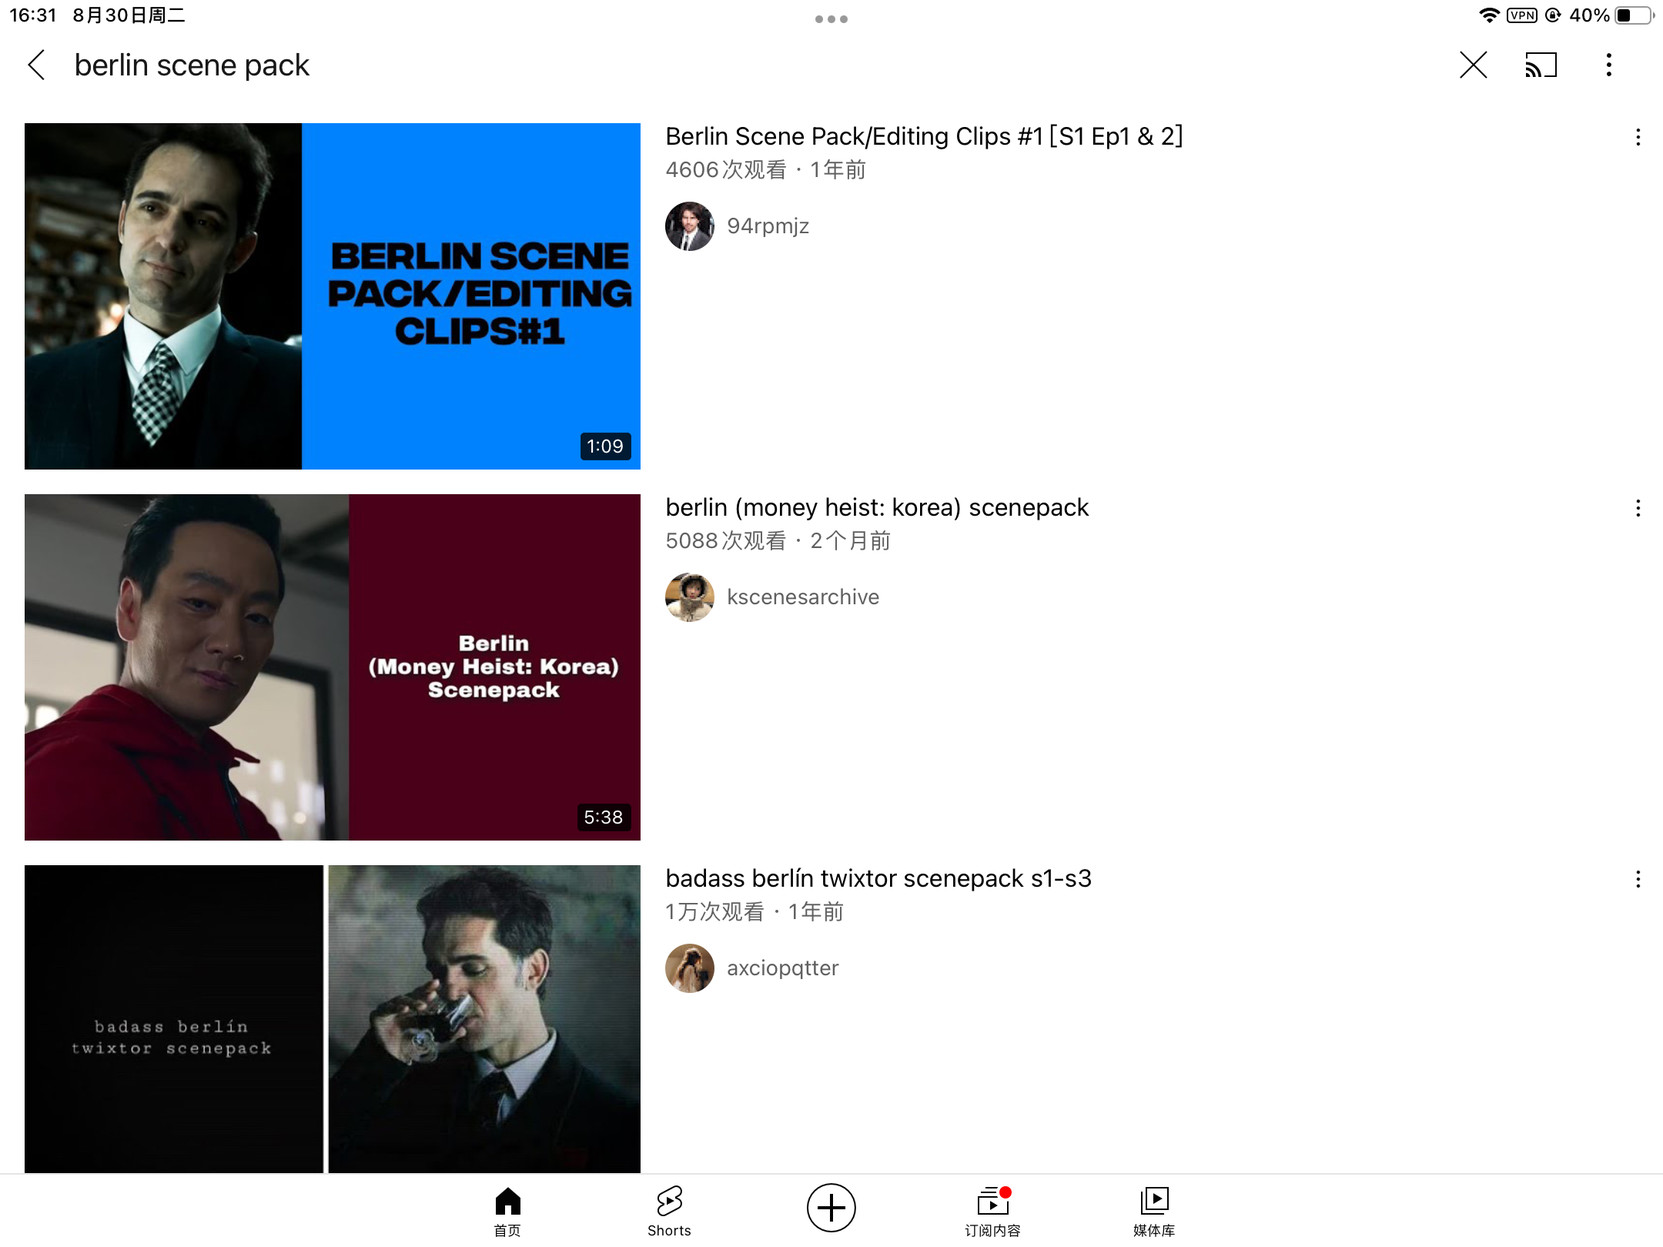This screenshot has height=1247, width=1663.
Task: Go back using the left arrow
Action: click(37, 65)
